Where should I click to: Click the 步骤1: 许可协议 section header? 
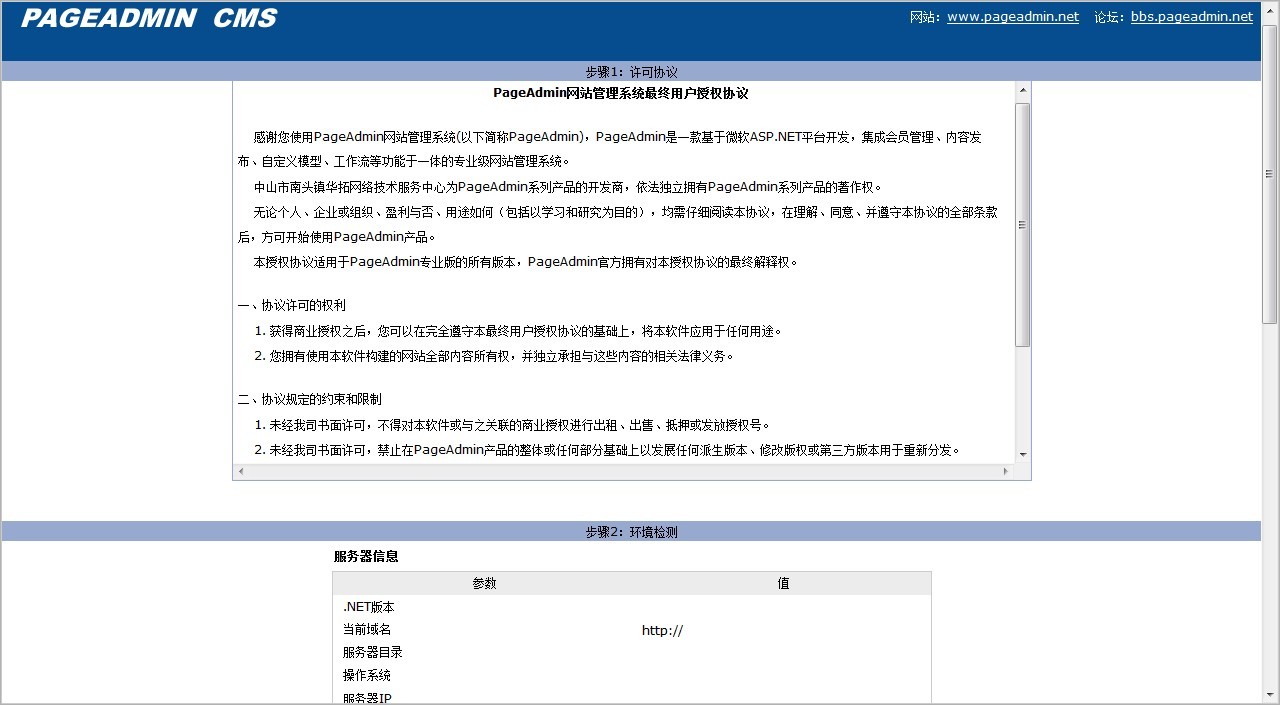click(631, 72)
